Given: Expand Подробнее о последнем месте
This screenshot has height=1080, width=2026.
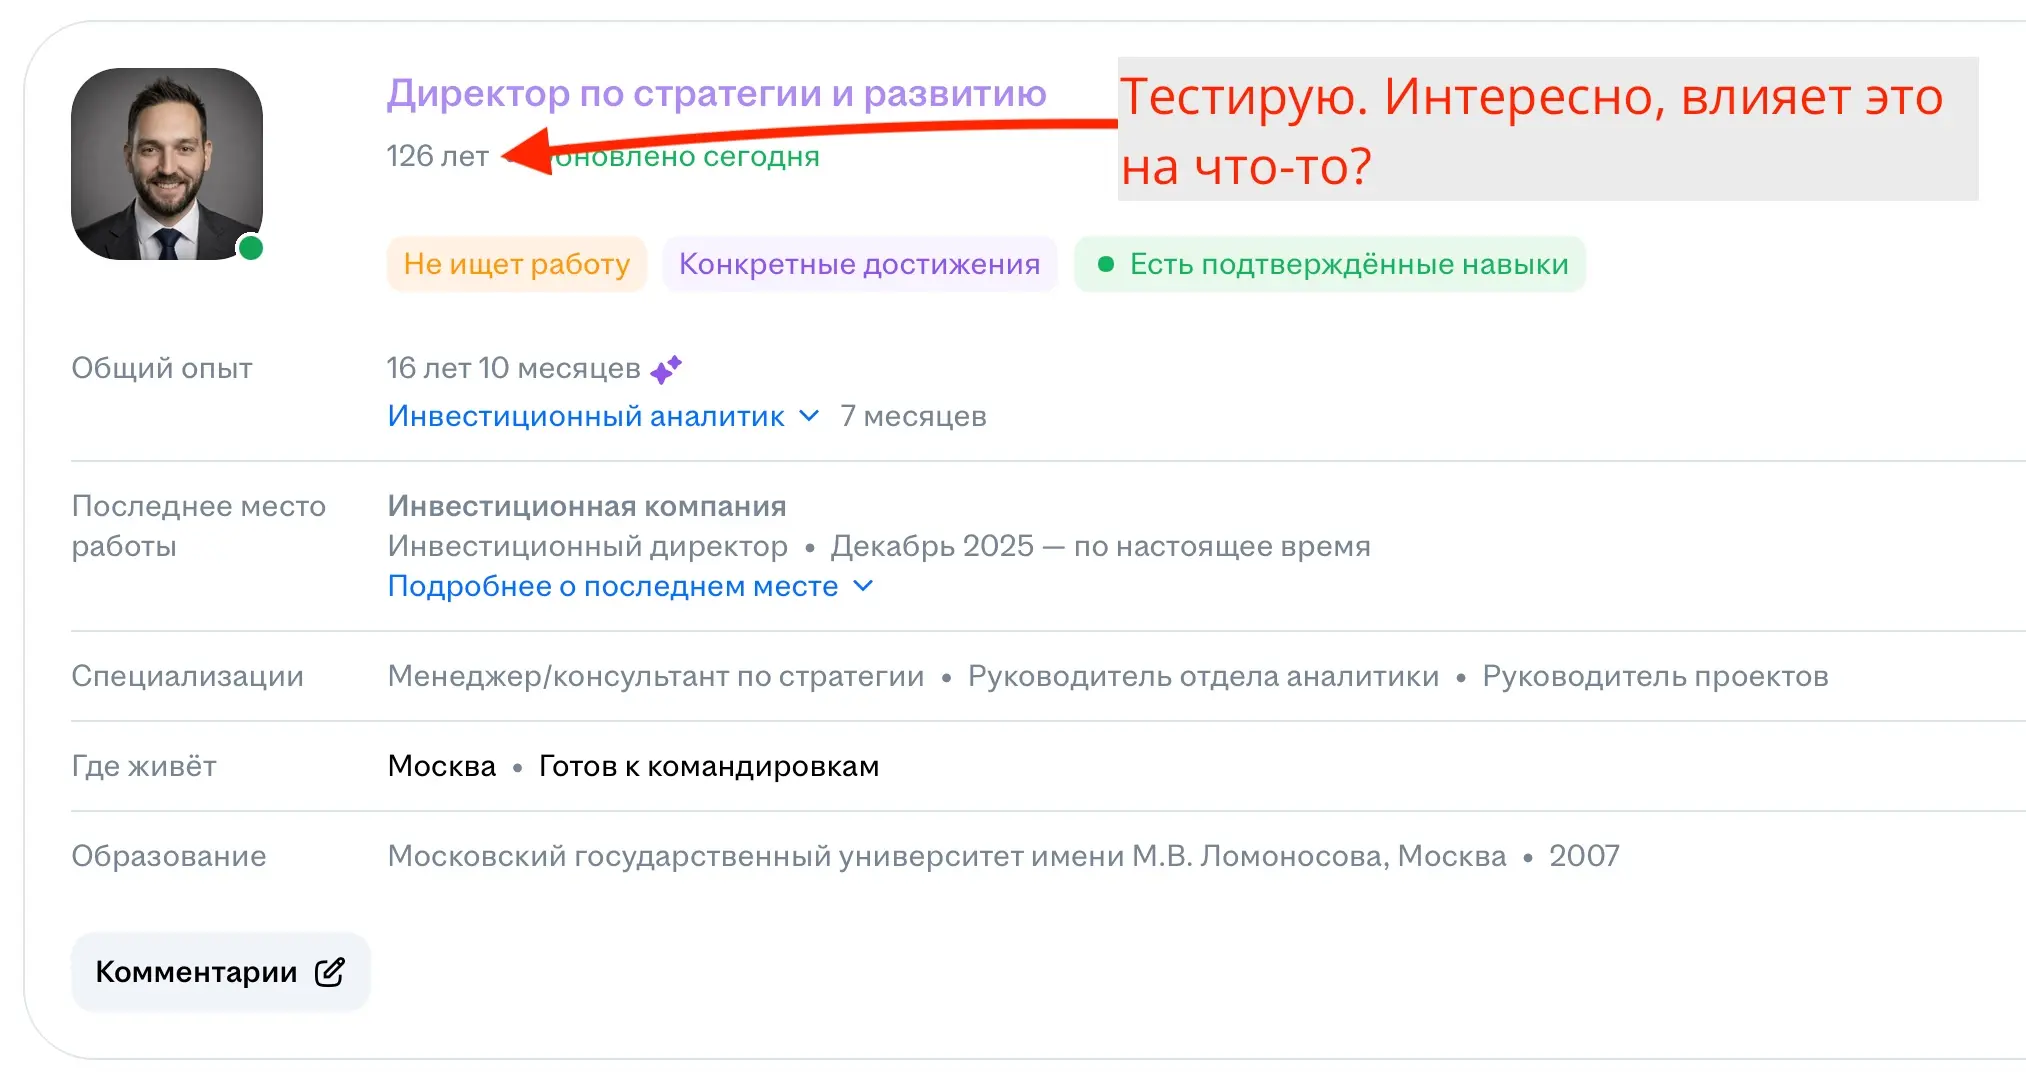Looking at the screenshot, I should coord(630,586).
